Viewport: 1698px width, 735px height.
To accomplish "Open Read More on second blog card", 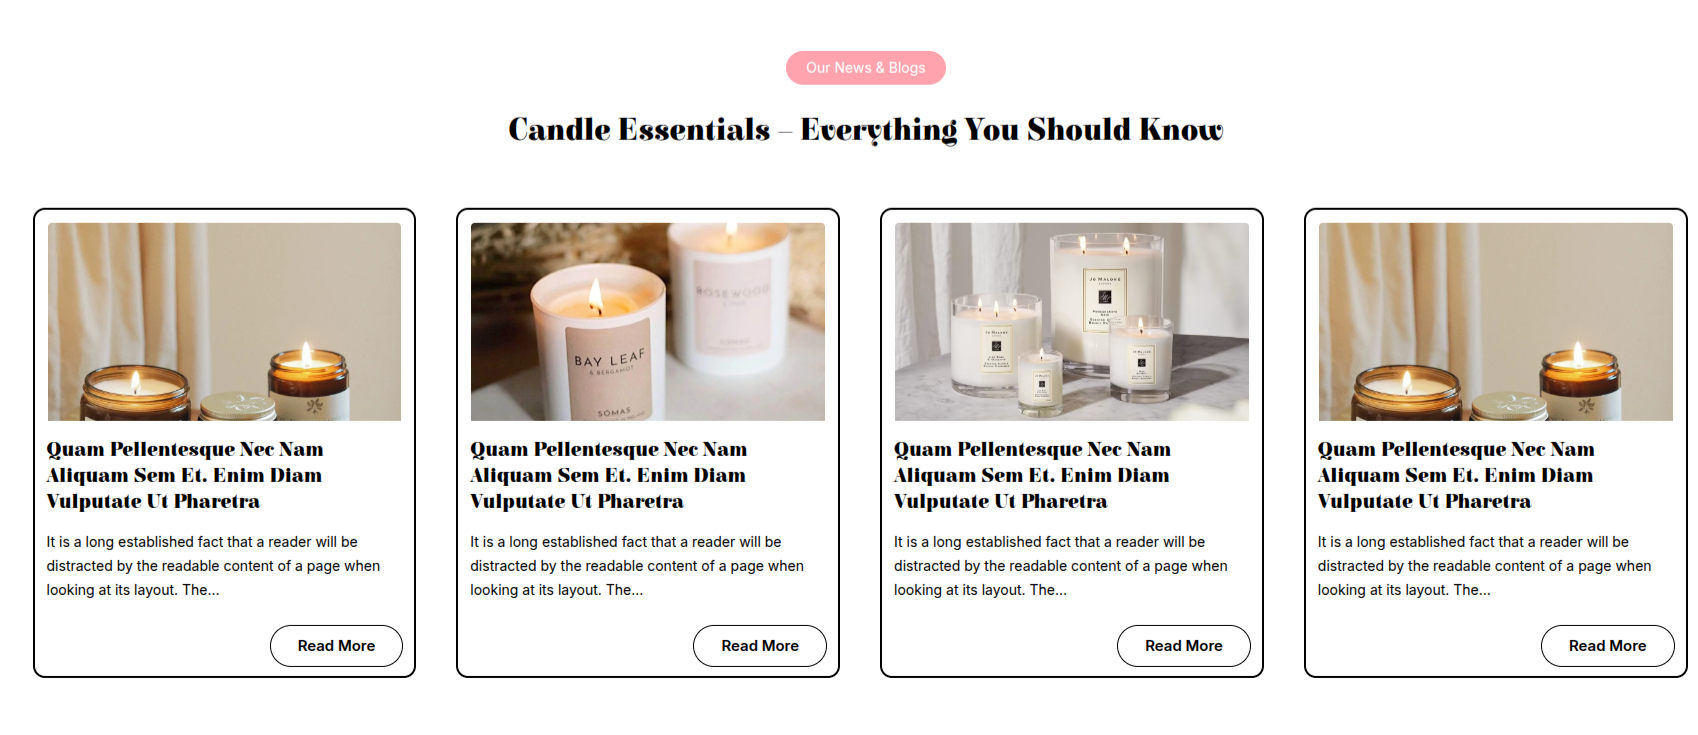I will pos(760,646).
